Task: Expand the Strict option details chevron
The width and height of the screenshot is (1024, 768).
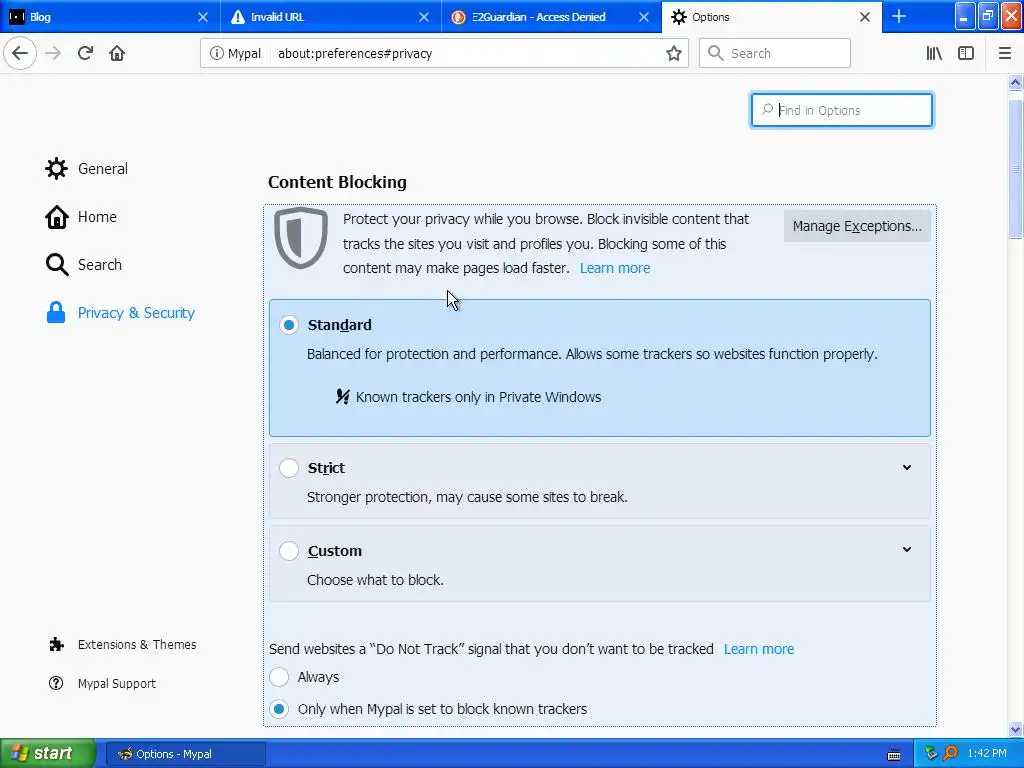Action: [906, 468]
